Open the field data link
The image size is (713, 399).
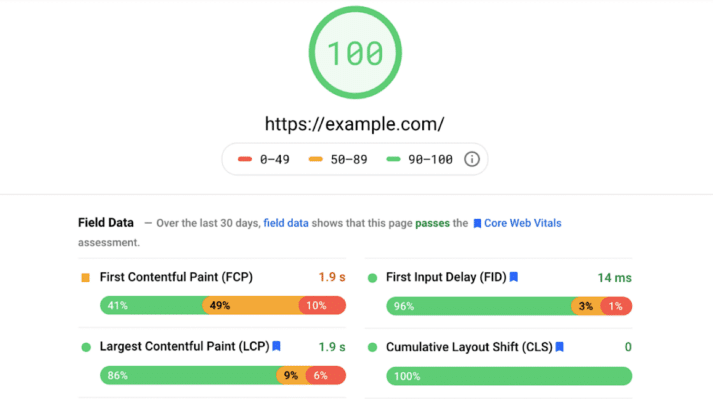[x=286, y=223]
